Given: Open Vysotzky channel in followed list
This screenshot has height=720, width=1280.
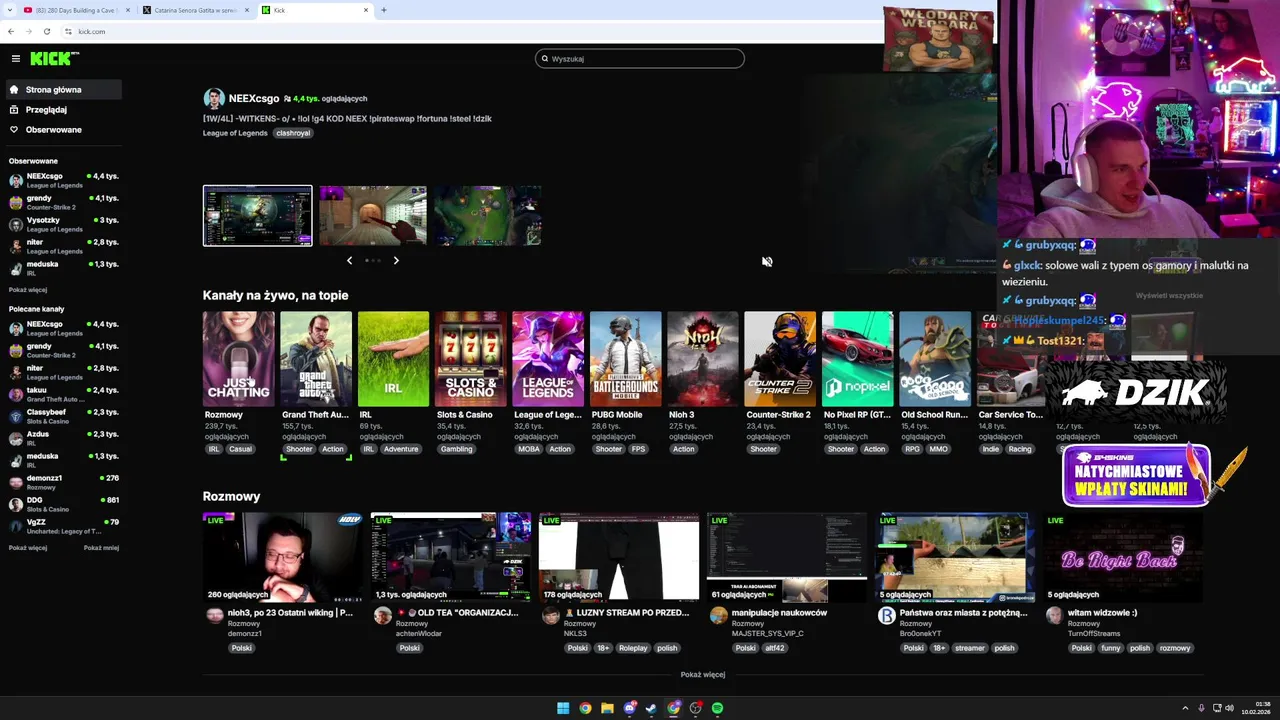Looking at the screenshot, I should coord(63,224).
